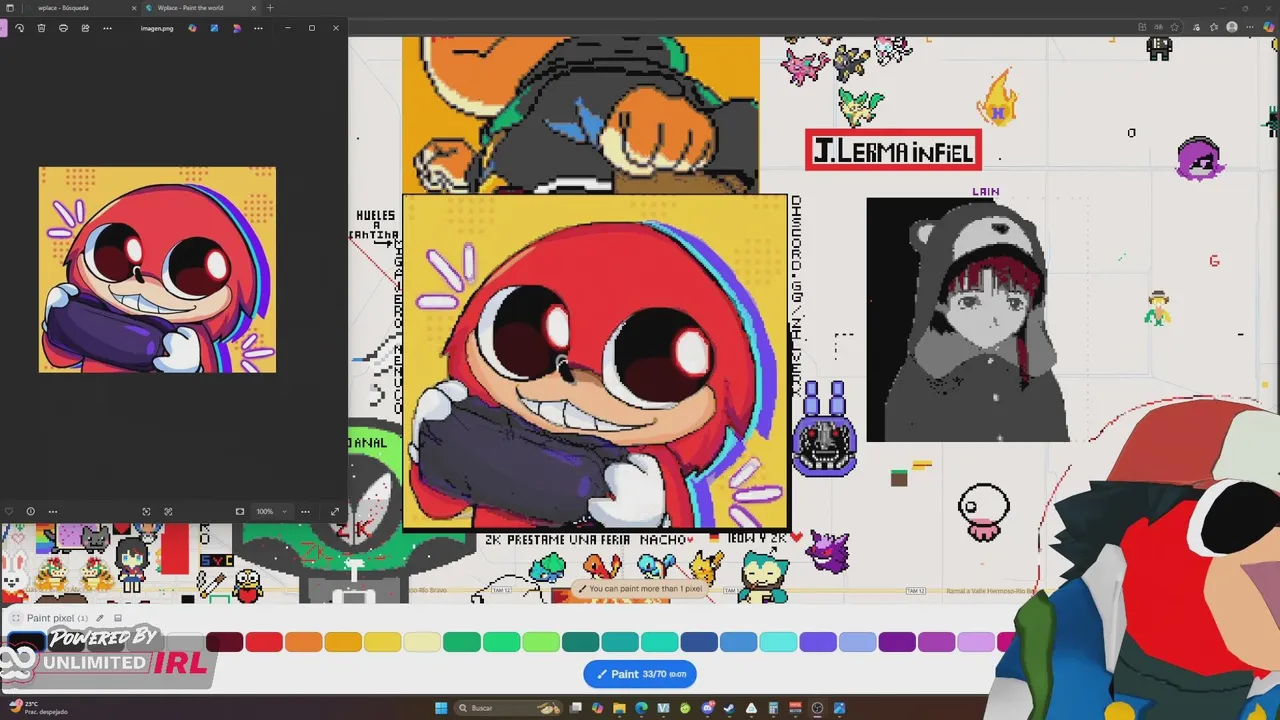Show file info in Photos bottom bar
1280x720 pixels.
point(30,511)
